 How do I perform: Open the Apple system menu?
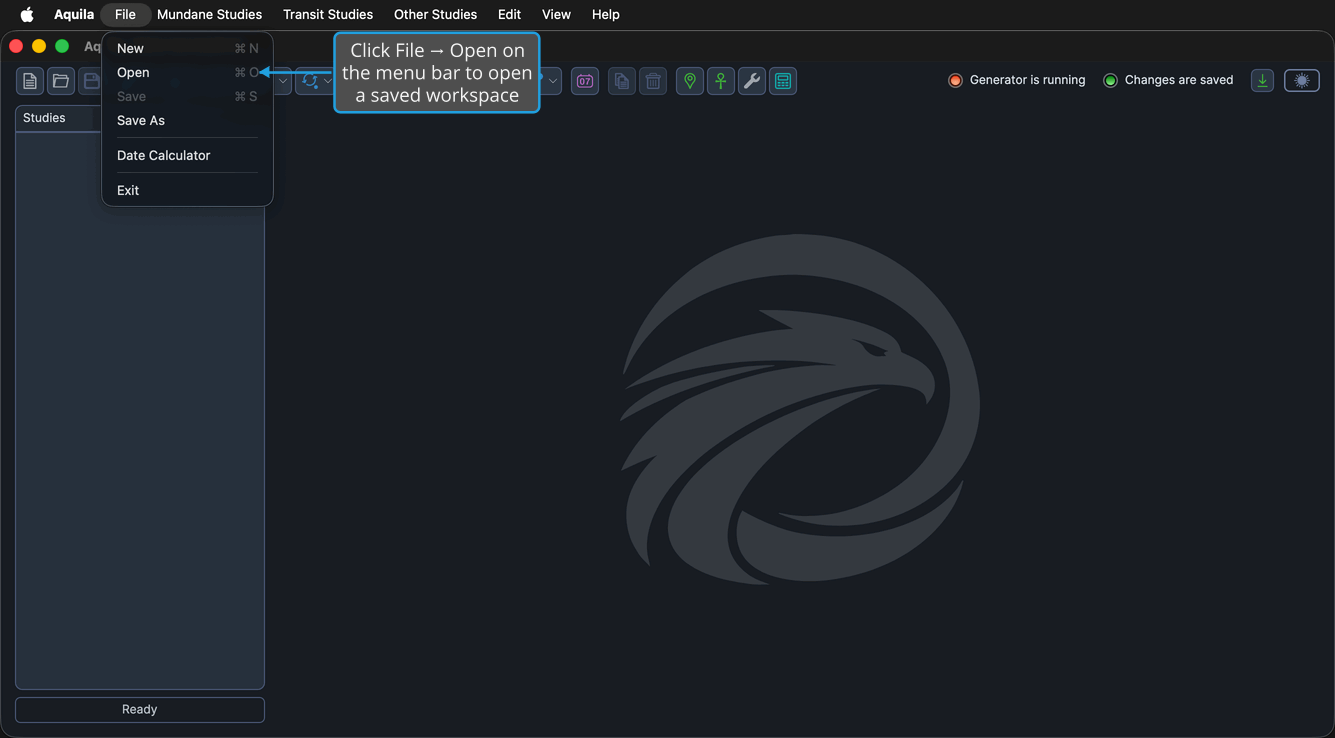pyautogui.click(x=27, y=14)
